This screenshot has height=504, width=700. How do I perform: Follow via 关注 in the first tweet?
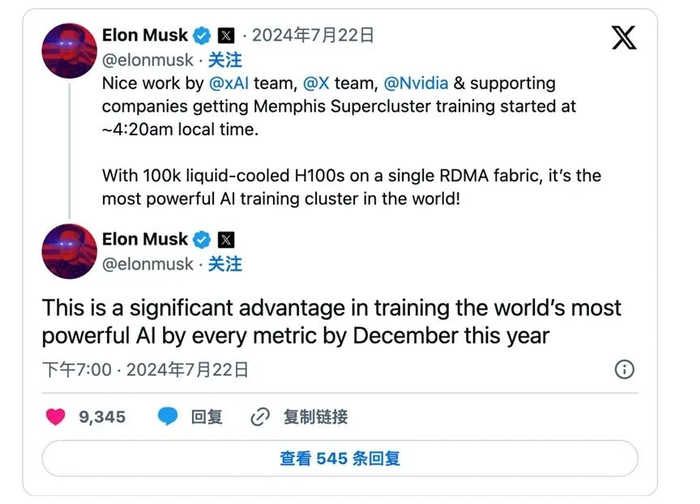coord(225,60)
